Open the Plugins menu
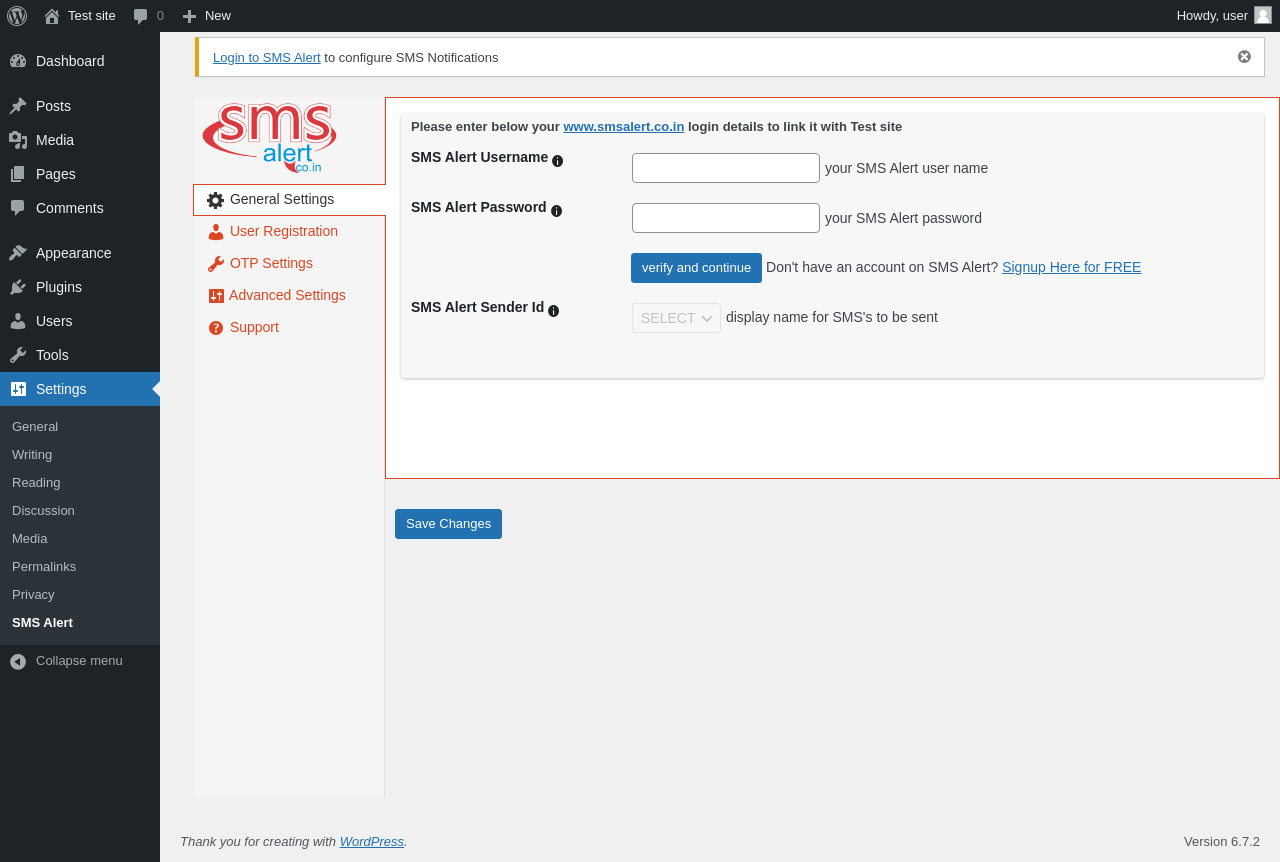Screen dimensions: 1280x862 tap(80, 287)
